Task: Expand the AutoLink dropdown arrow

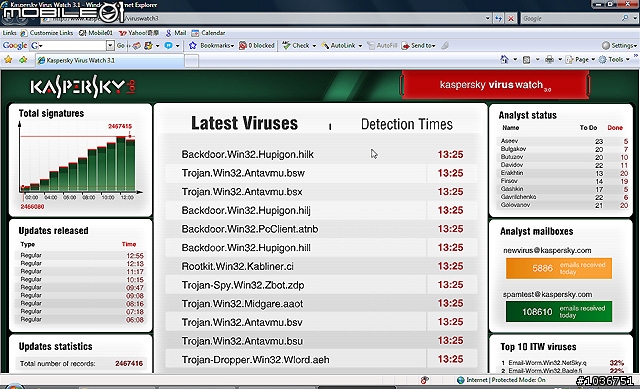Action: tap(360, 46)
